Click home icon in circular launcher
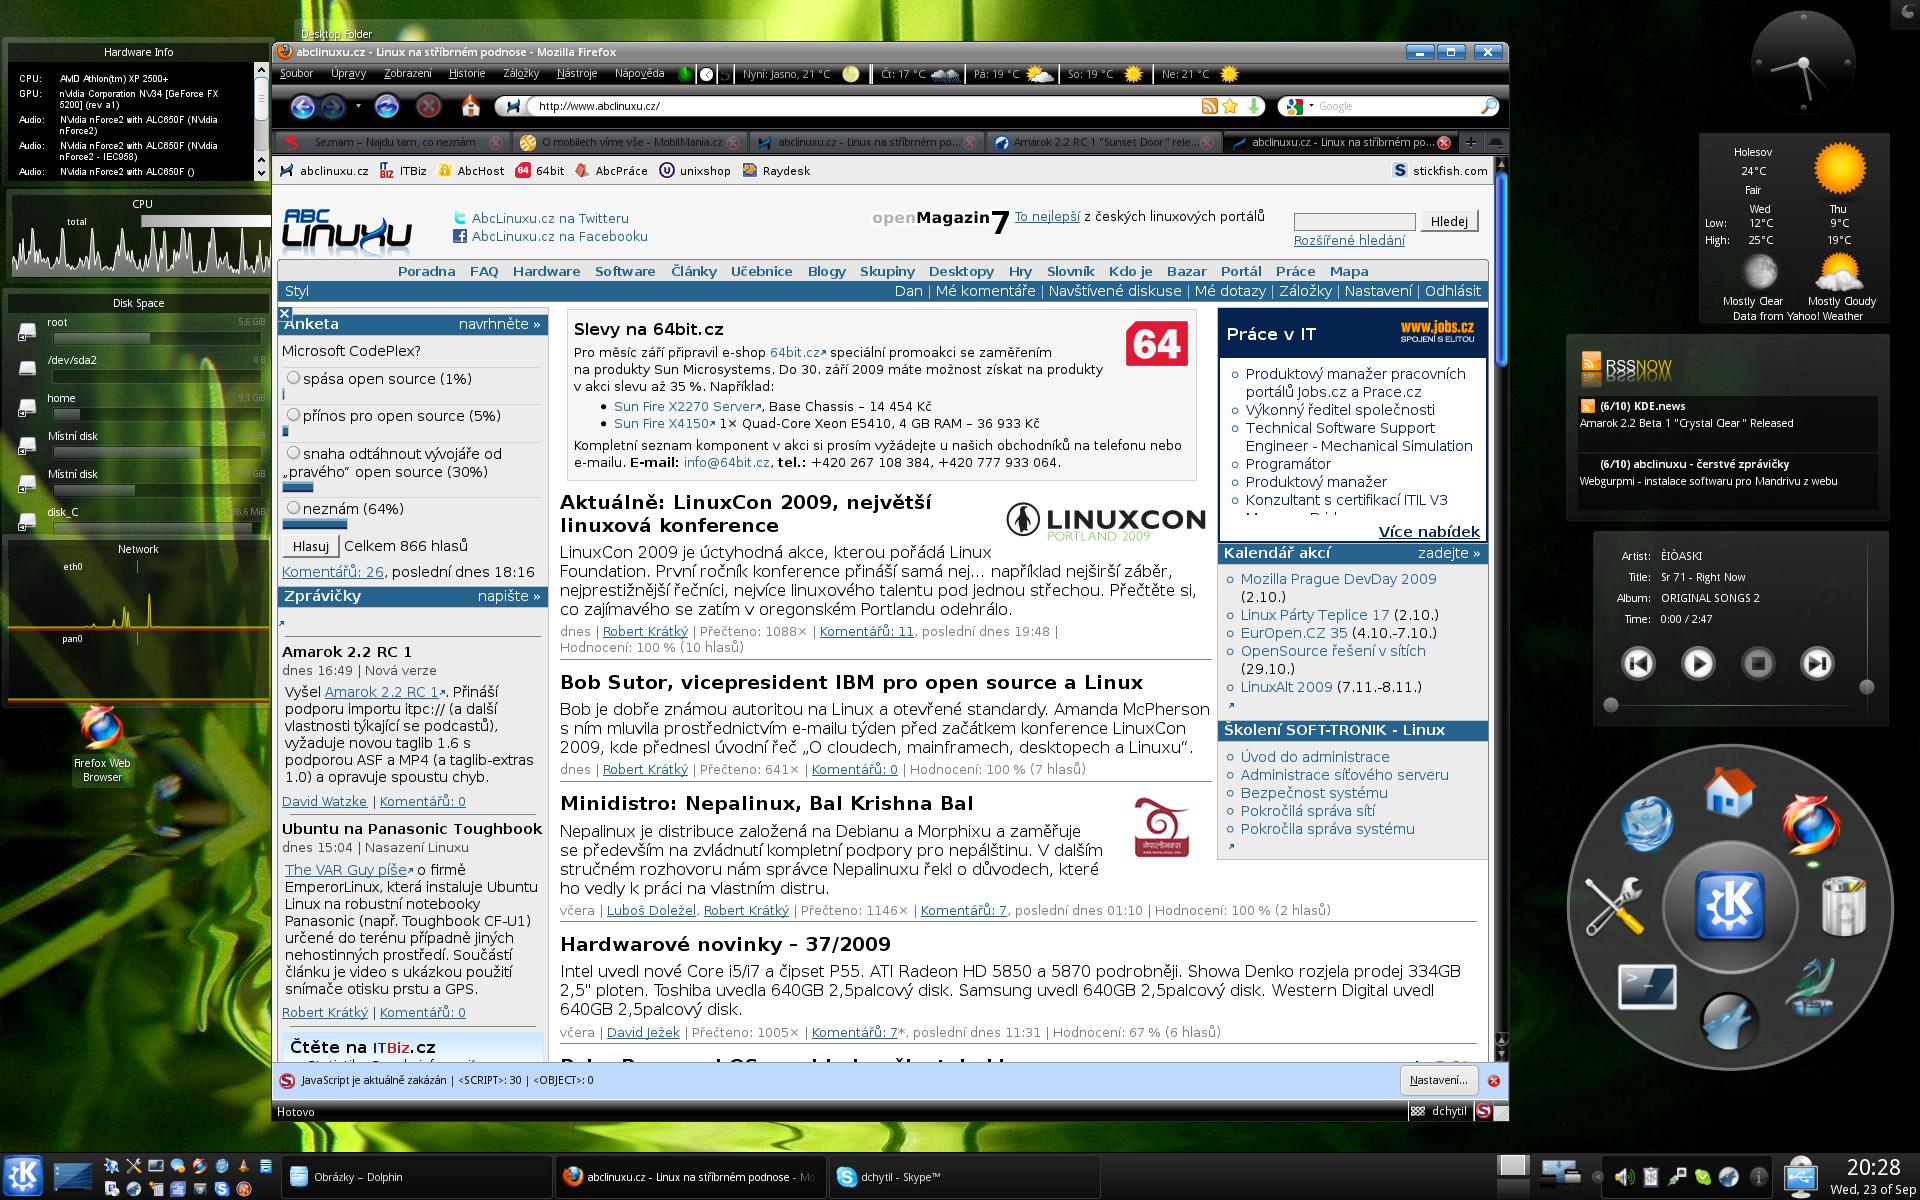 tap(1729, 794)
